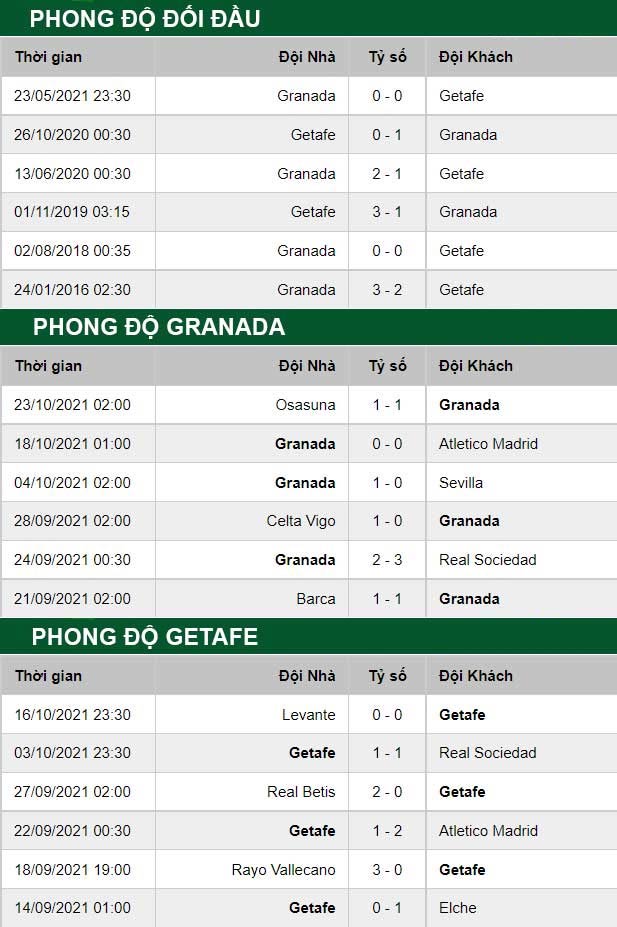The width and height of the screenshot is (617, 927).
Task: Click Levante in Getafe's form table
Action: point(308,715)
